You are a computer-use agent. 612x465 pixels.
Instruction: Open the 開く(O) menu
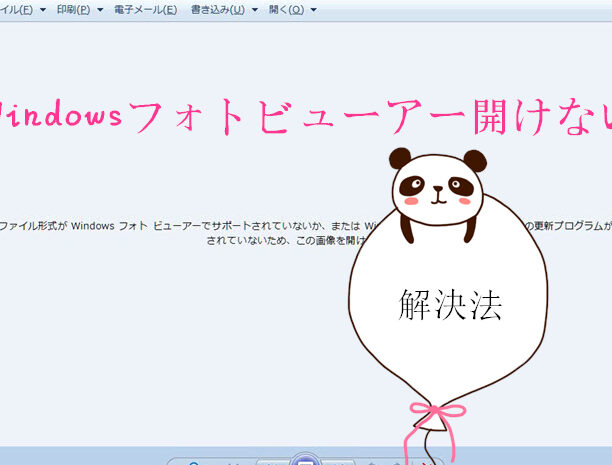286,9
